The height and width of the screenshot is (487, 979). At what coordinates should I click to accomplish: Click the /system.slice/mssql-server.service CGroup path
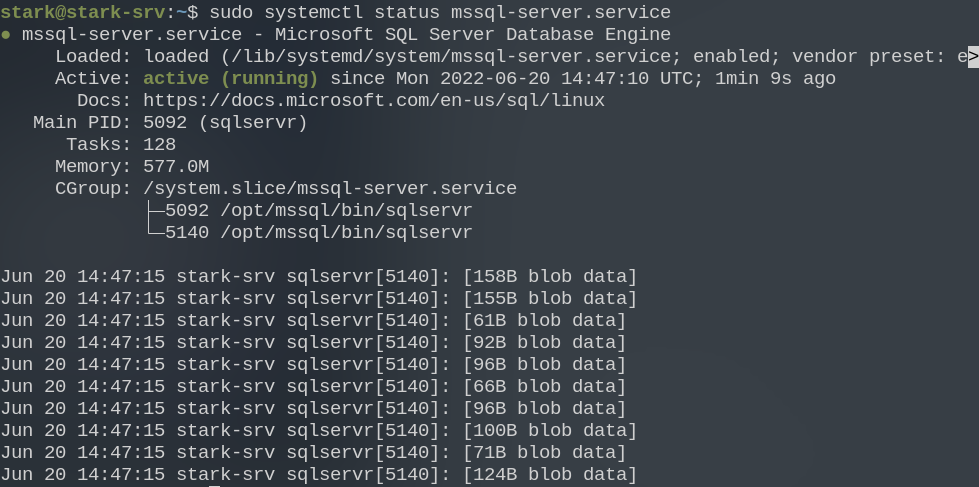330,189
